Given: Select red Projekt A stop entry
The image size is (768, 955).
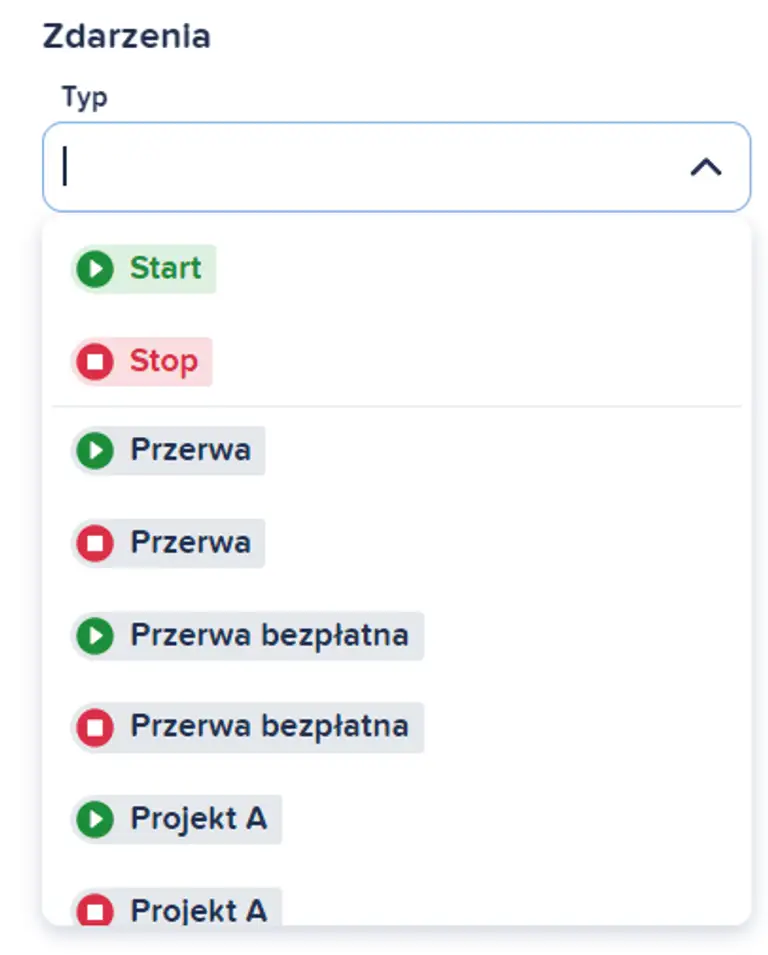Looking at the screenshot, I should 199,911.
